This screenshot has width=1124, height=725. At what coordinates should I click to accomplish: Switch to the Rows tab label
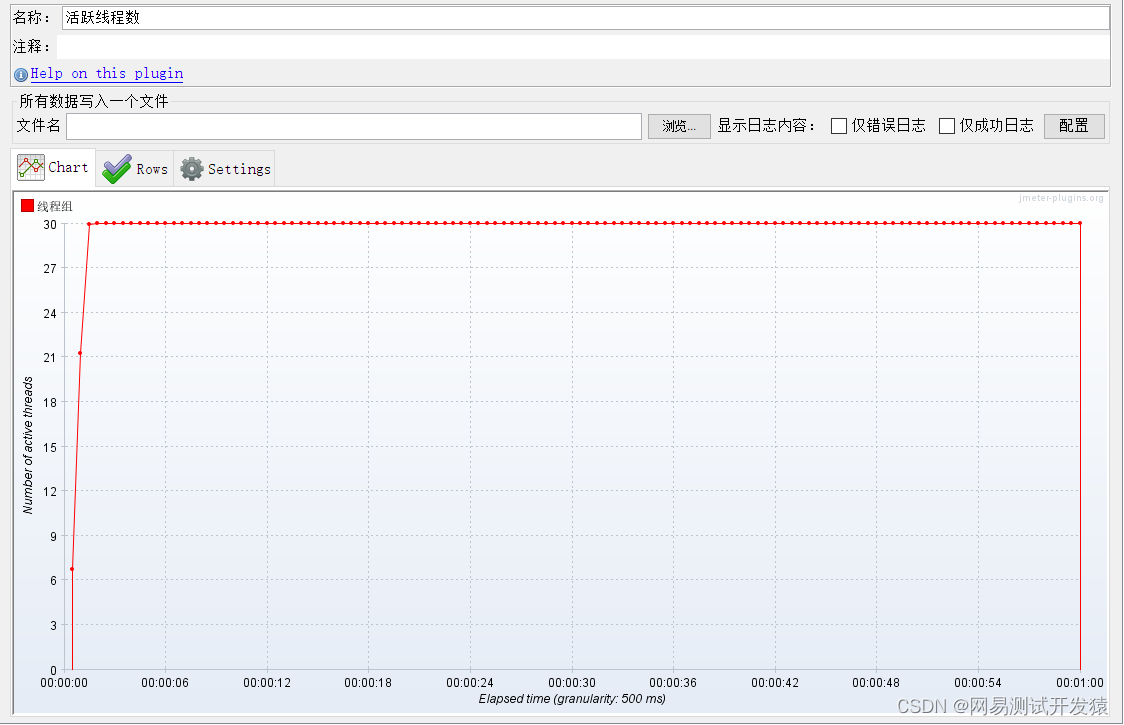[x=152, y=169]
